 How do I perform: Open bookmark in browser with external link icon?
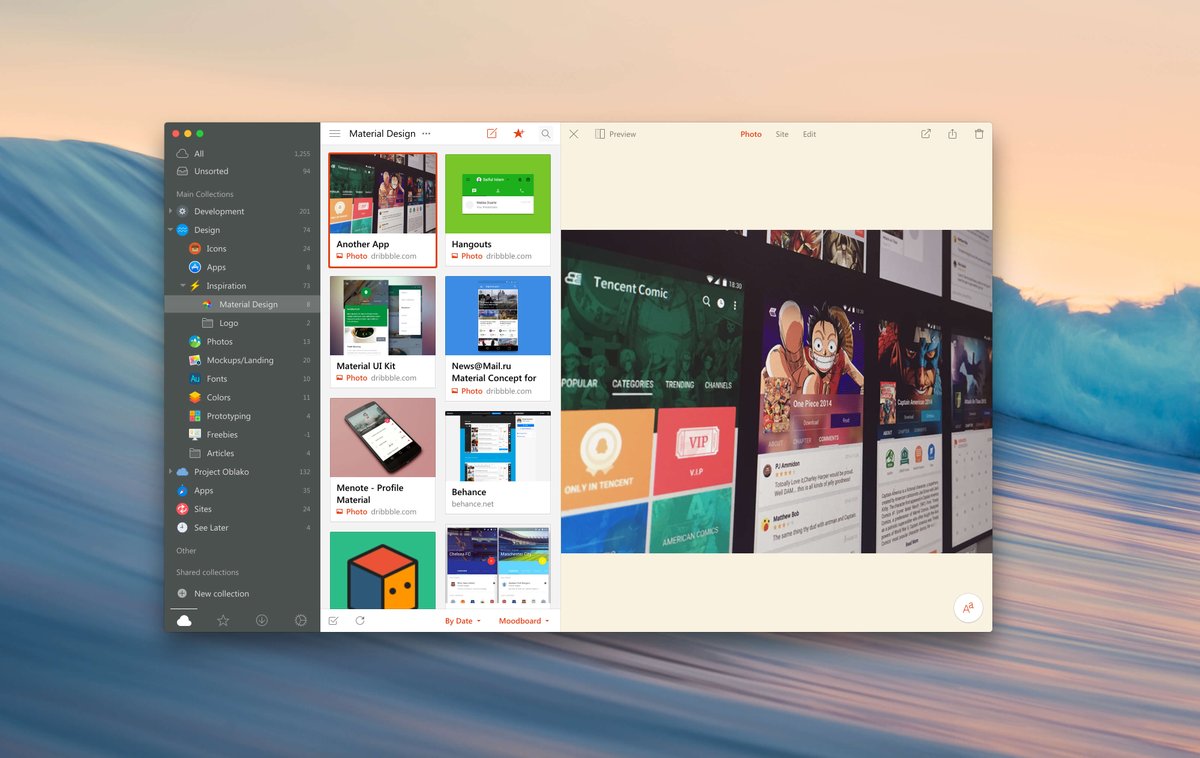tap(926, 134)
